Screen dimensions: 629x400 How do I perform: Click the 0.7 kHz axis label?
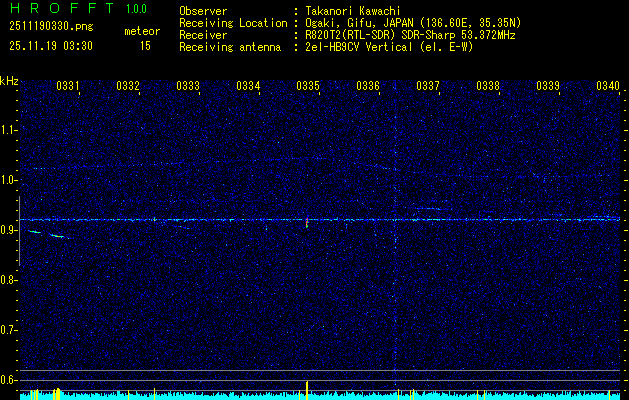tap(9, 331)
